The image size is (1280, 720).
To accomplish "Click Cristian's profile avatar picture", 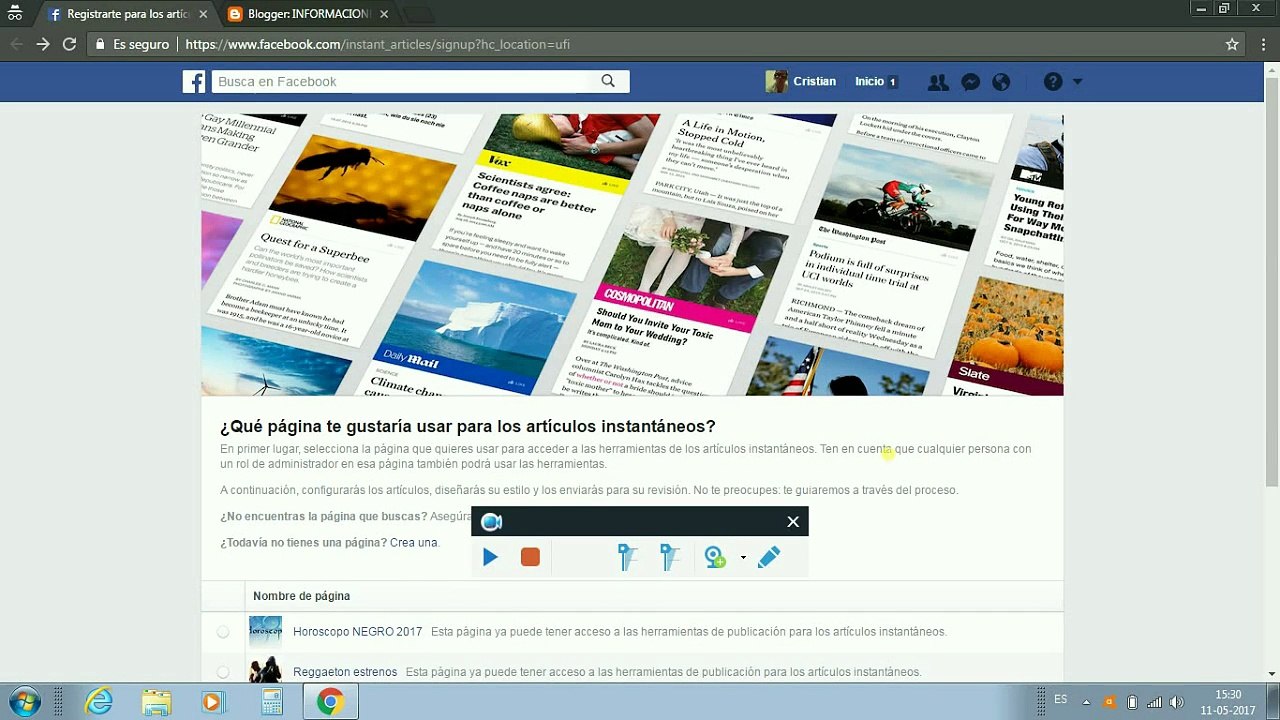I will (776, 82).
